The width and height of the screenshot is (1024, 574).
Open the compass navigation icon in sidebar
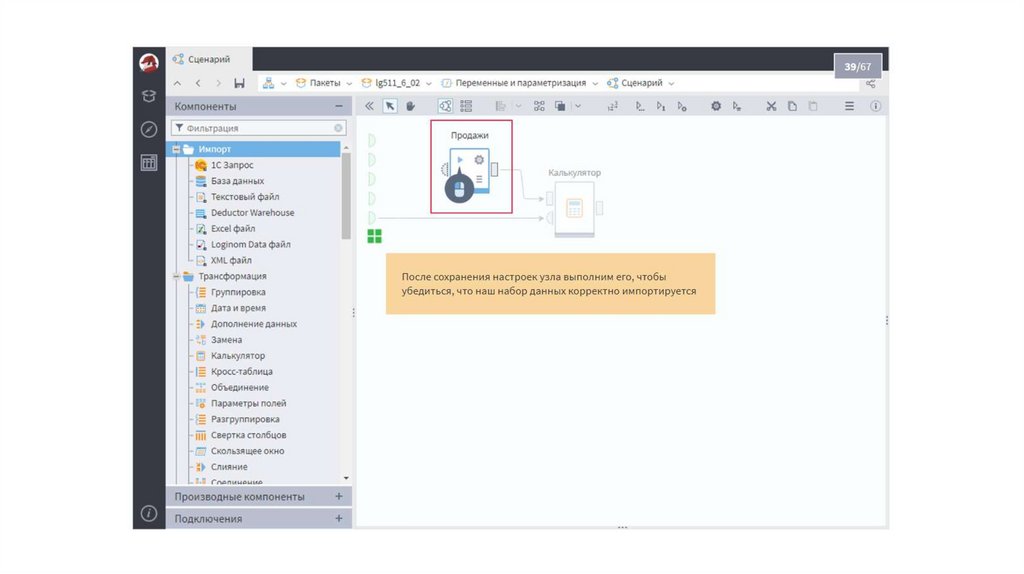(149, 129)
